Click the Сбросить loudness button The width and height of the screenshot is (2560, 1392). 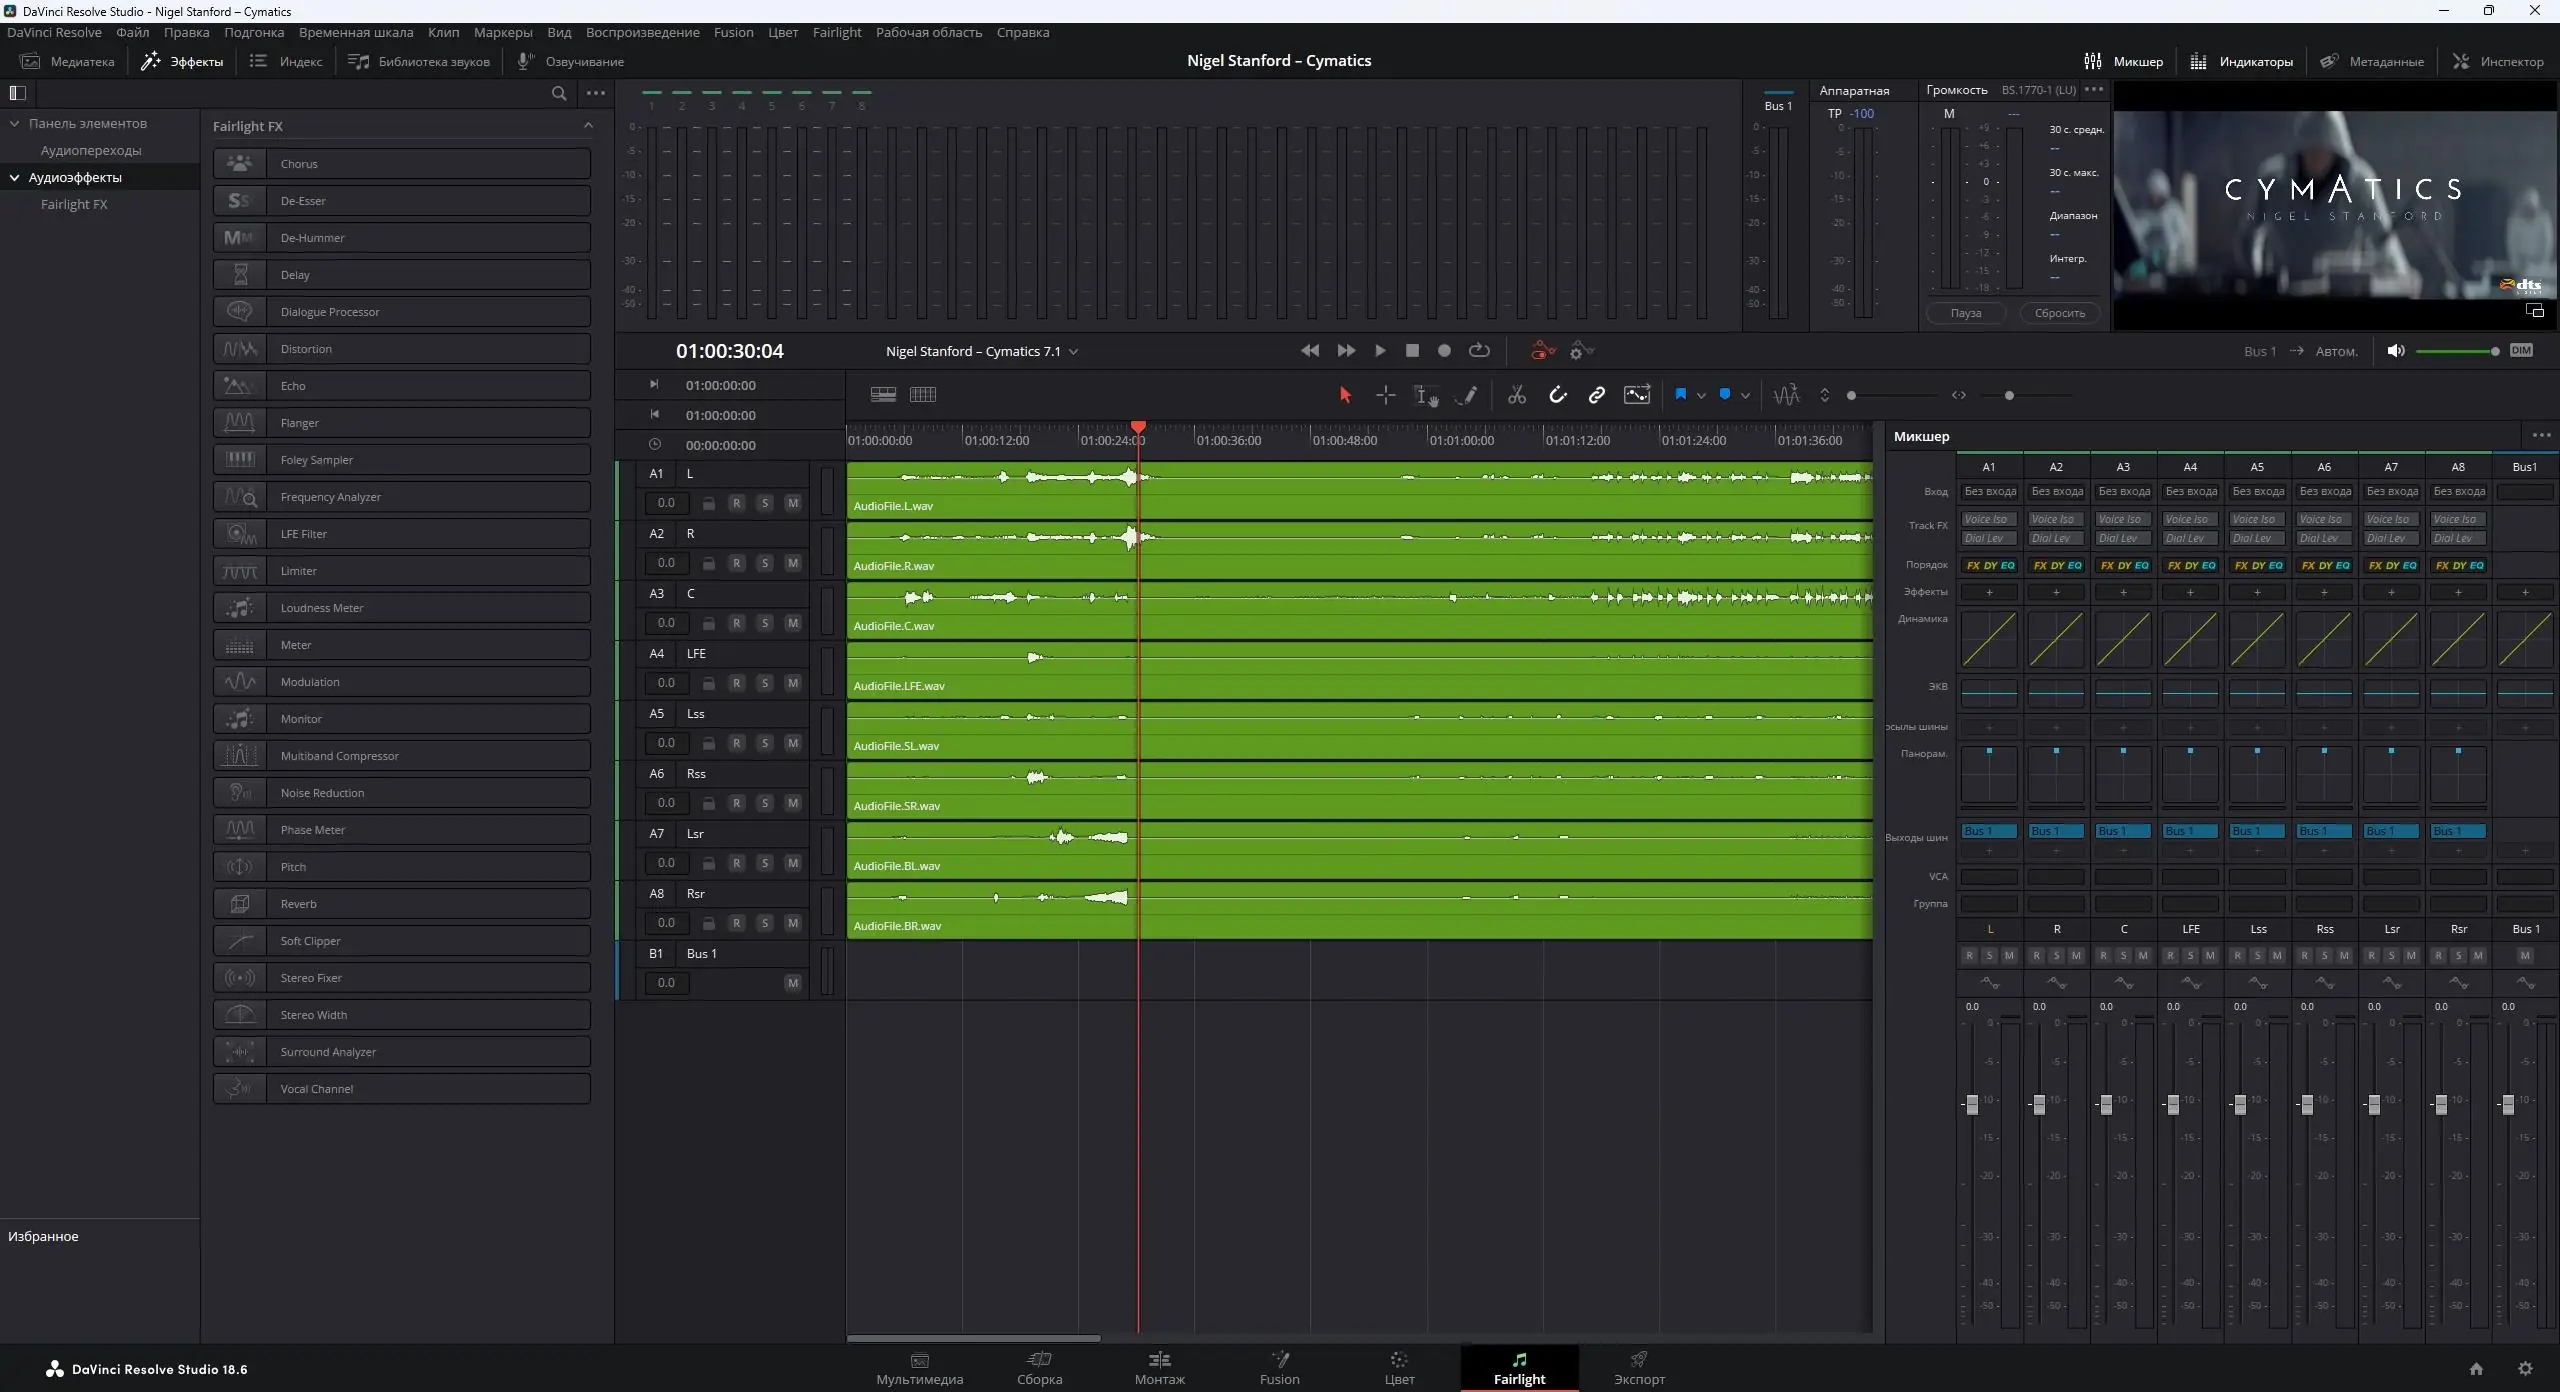point(2059,313)
